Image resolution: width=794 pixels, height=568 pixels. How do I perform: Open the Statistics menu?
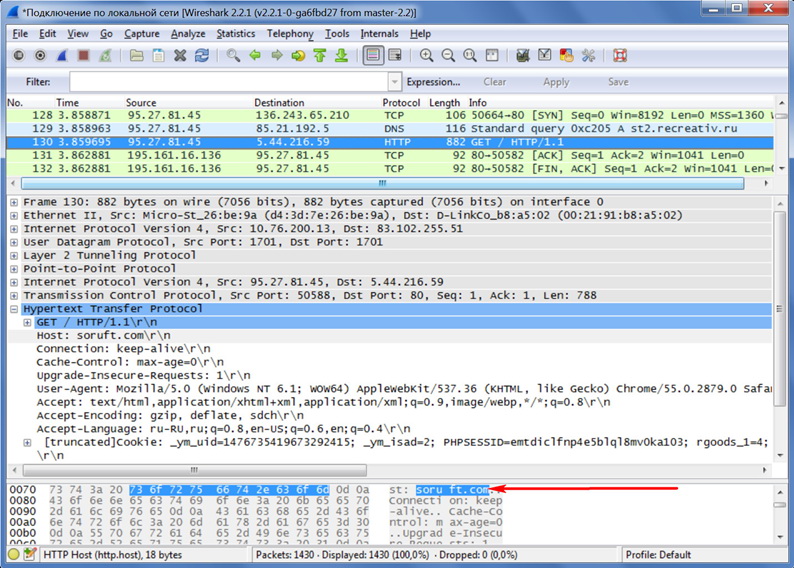click(235, 33)
